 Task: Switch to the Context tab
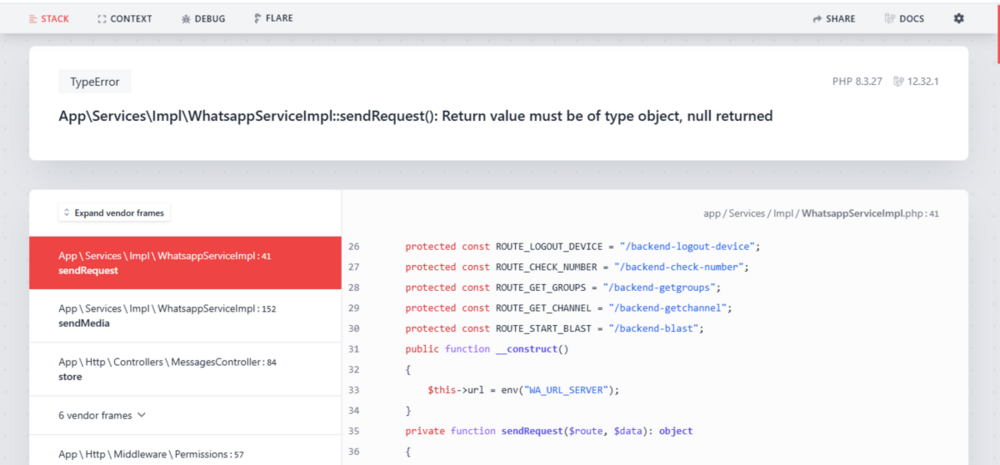125,18
